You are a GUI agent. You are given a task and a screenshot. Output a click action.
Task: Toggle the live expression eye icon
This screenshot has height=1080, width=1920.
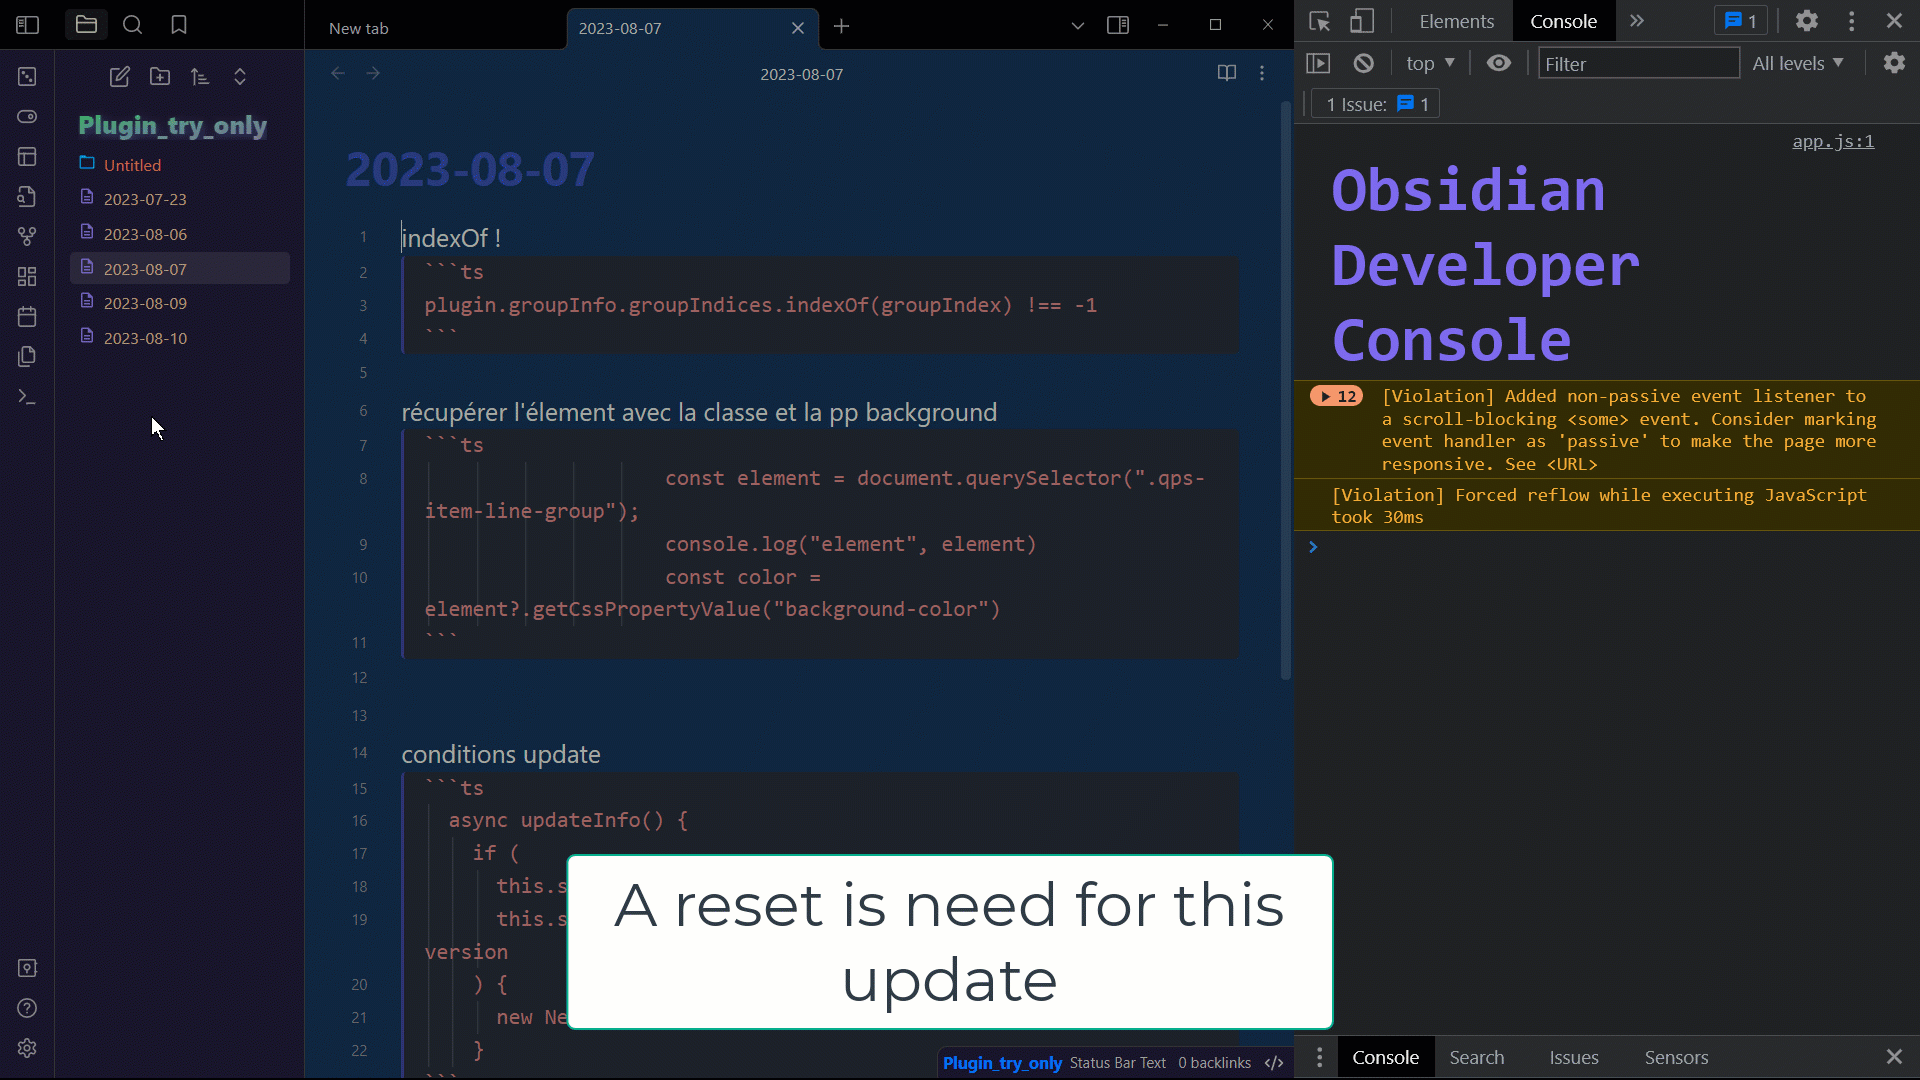click(1498, 63)
